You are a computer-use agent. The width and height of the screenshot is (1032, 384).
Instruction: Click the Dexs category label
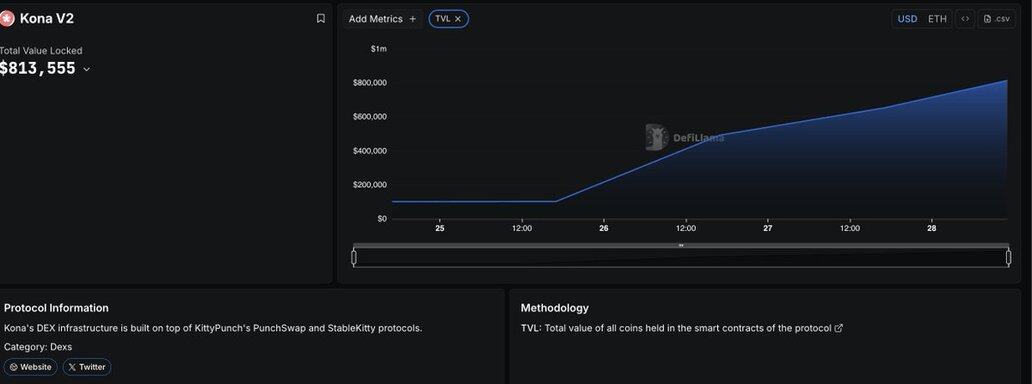[61, 347]
